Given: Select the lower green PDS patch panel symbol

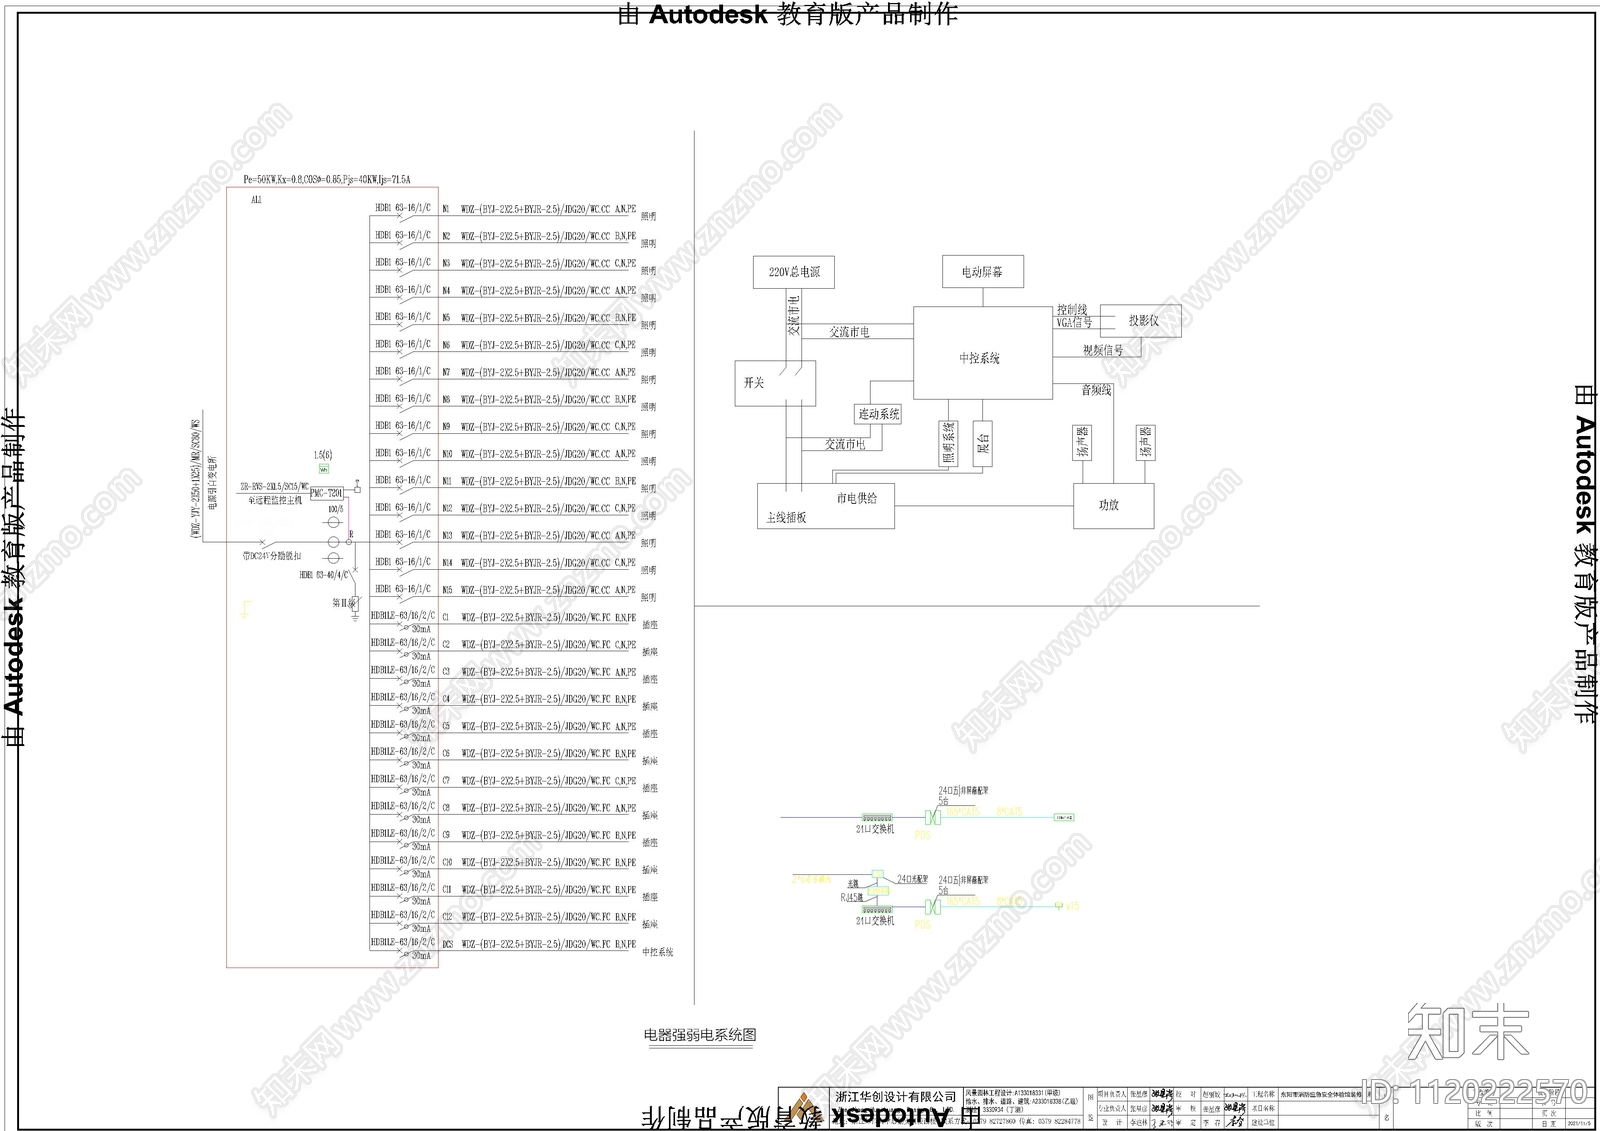Looking at the screenshot, I should click(933, 906).
